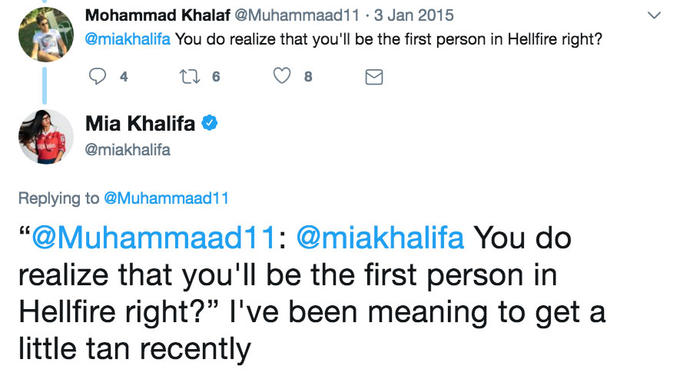This screenshot has width=680, height=376.
Task: Click the reply speech bubble icon
Action: [x=97, y=76]
